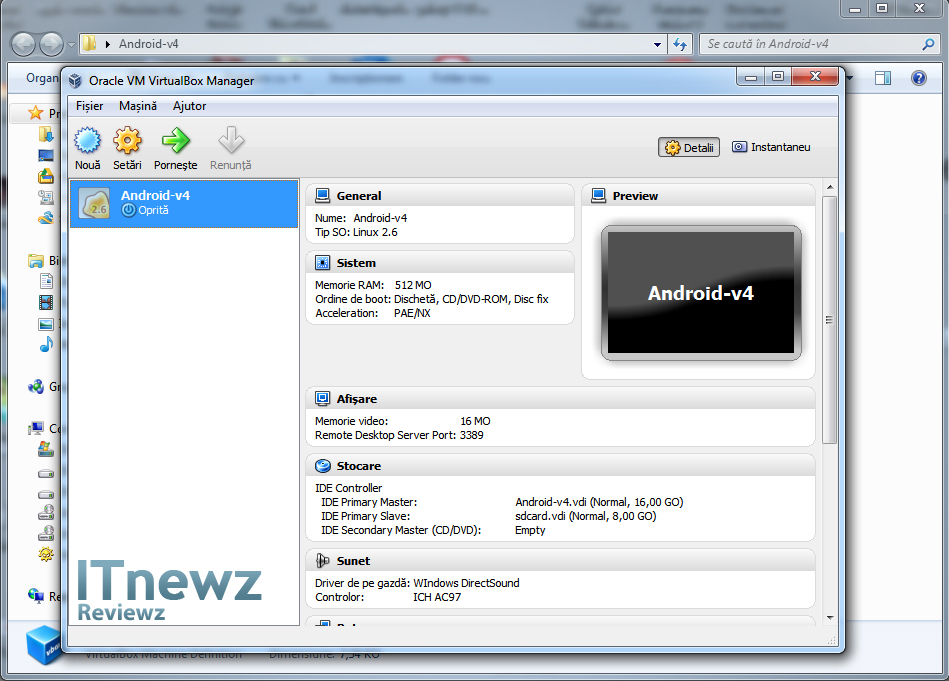Click the Explorer back navigation button

tap(24, 44)
